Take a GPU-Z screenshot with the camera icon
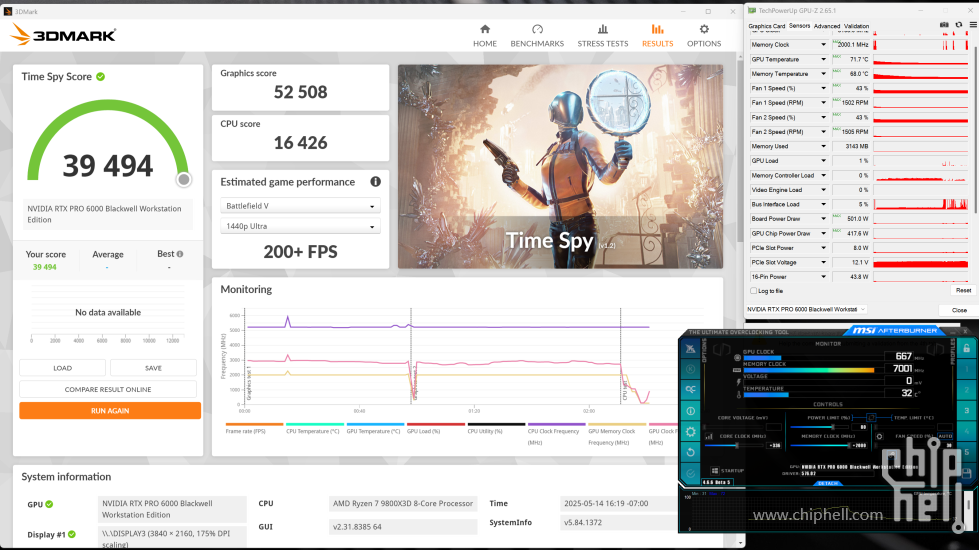The width and height of the screenshot is (979, 550). (944, 25)
